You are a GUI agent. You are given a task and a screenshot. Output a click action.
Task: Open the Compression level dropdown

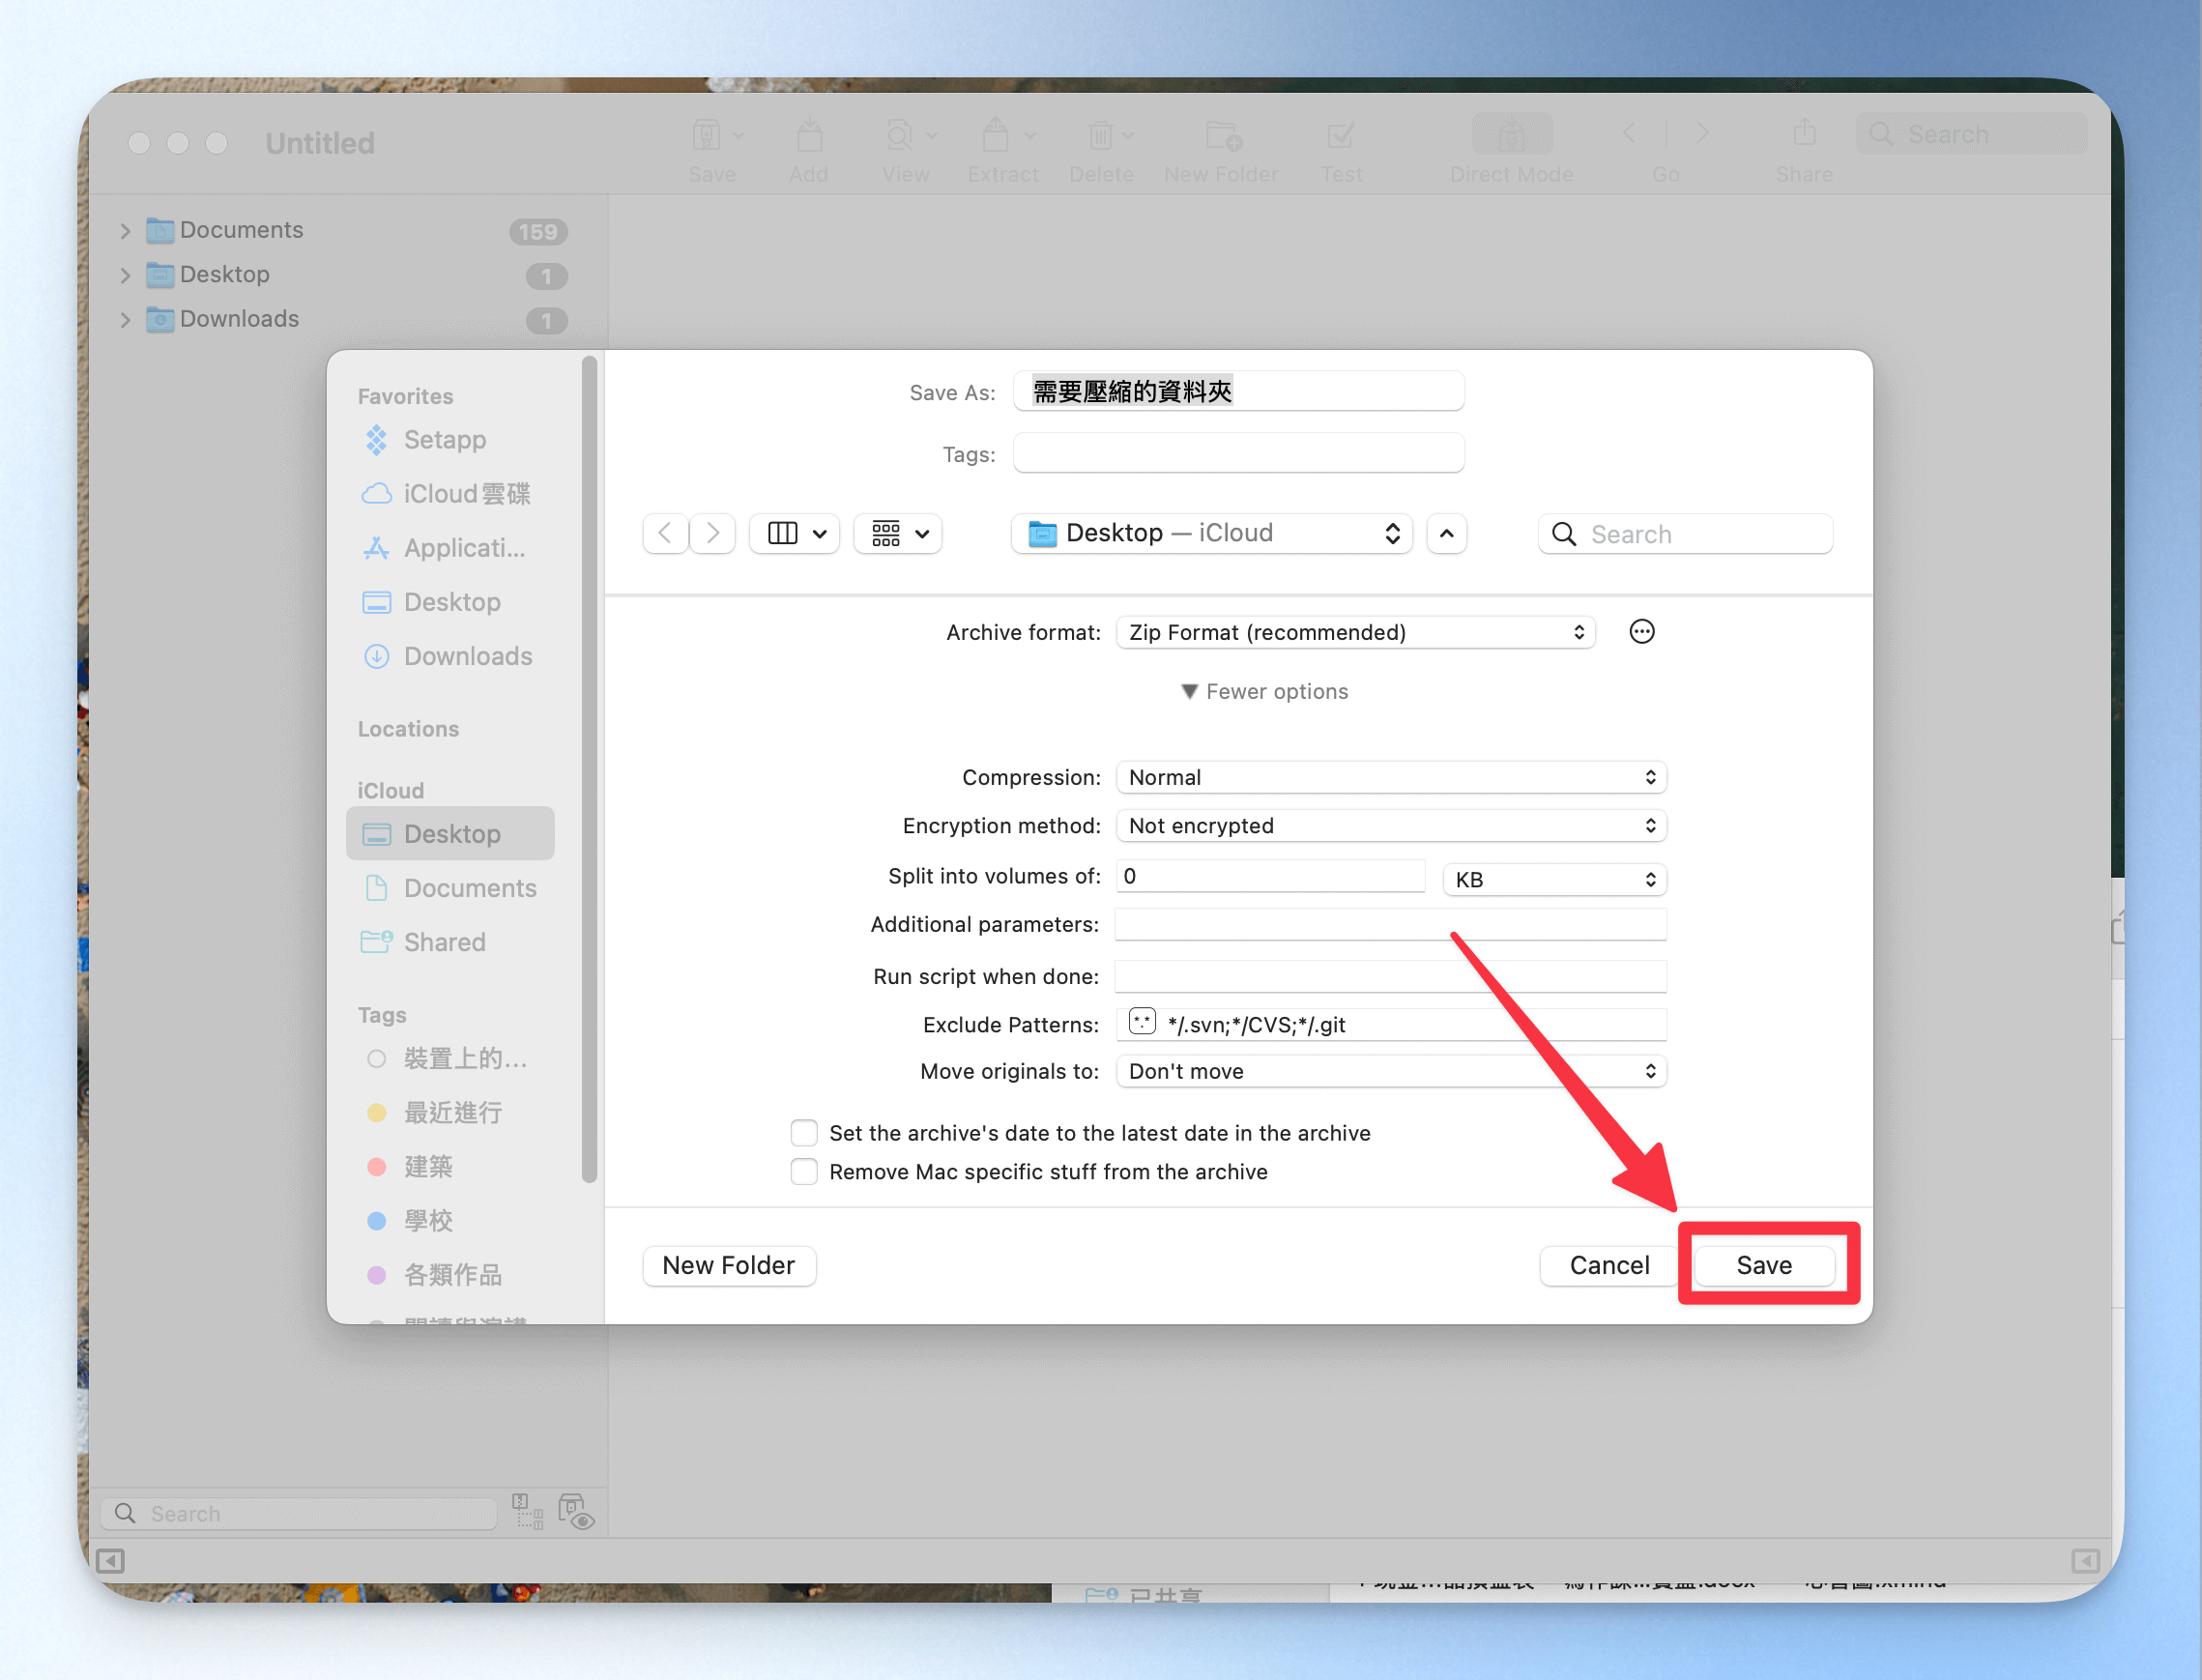point(1390,777)
